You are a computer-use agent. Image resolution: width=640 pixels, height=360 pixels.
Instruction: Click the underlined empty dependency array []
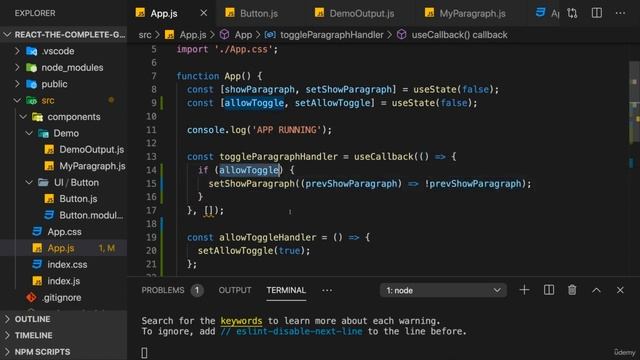[x=209, y=211]
